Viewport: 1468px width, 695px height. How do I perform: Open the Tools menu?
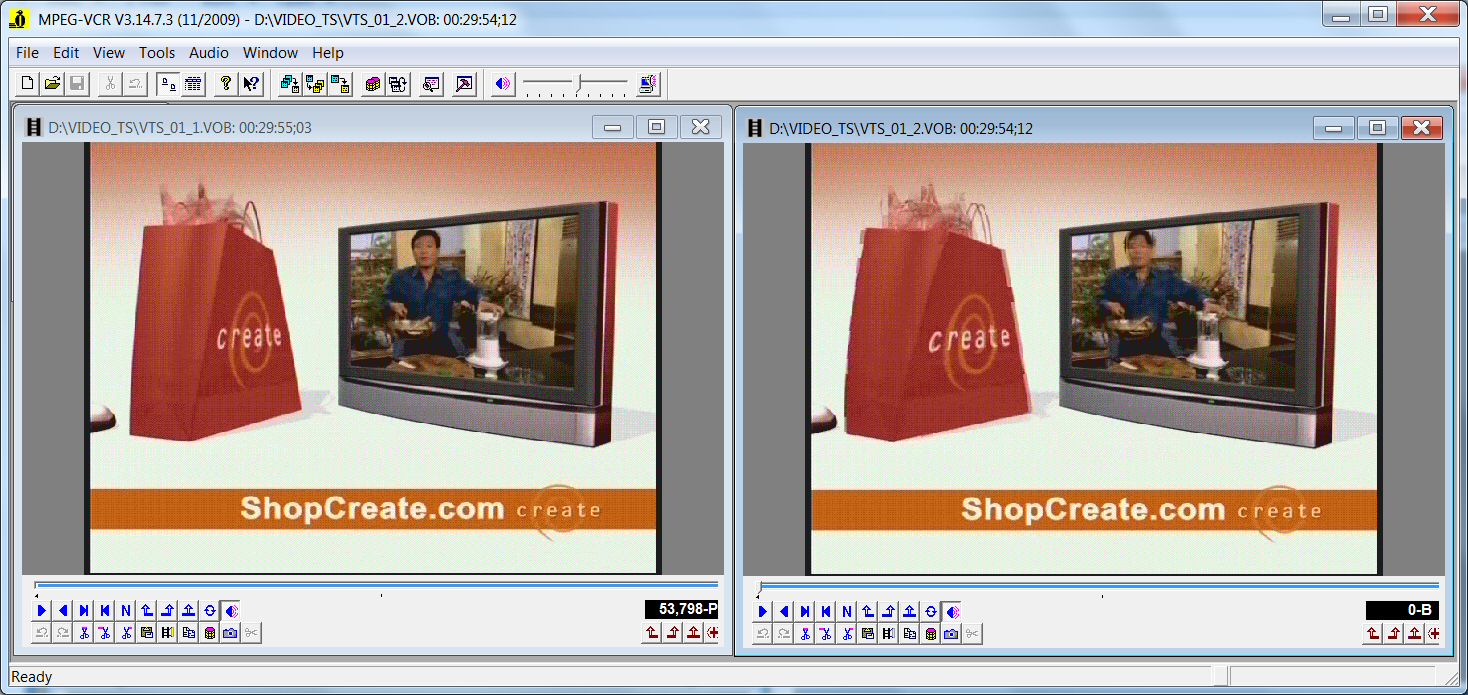[157, 52]
